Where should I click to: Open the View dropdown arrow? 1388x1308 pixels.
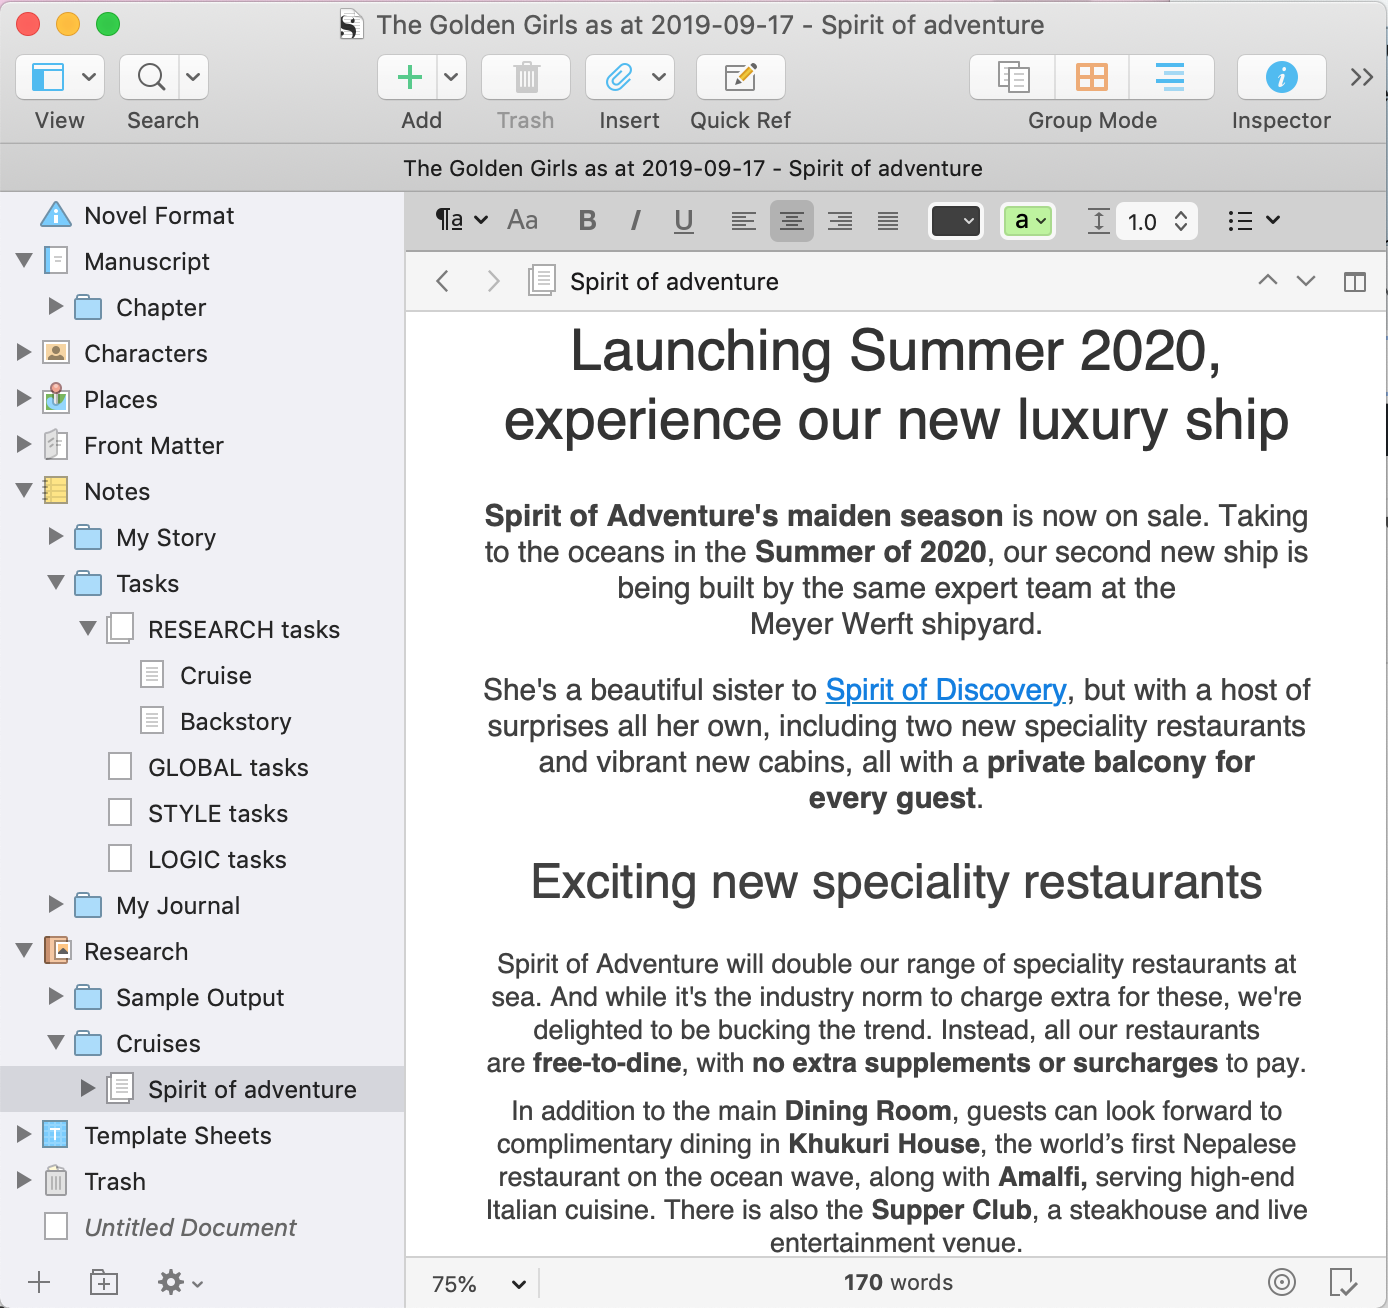[x=89, y=77]
